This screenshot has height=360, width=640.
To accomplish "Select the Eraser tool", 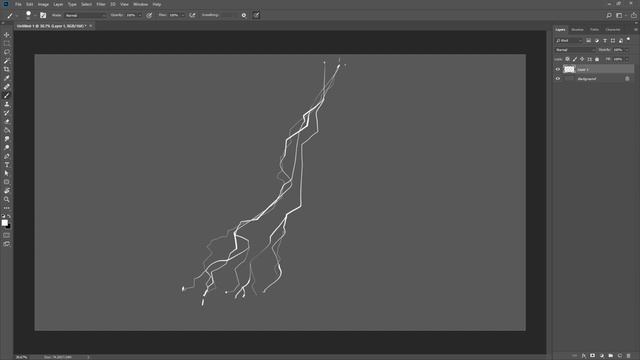I will [x=7, y=121].
